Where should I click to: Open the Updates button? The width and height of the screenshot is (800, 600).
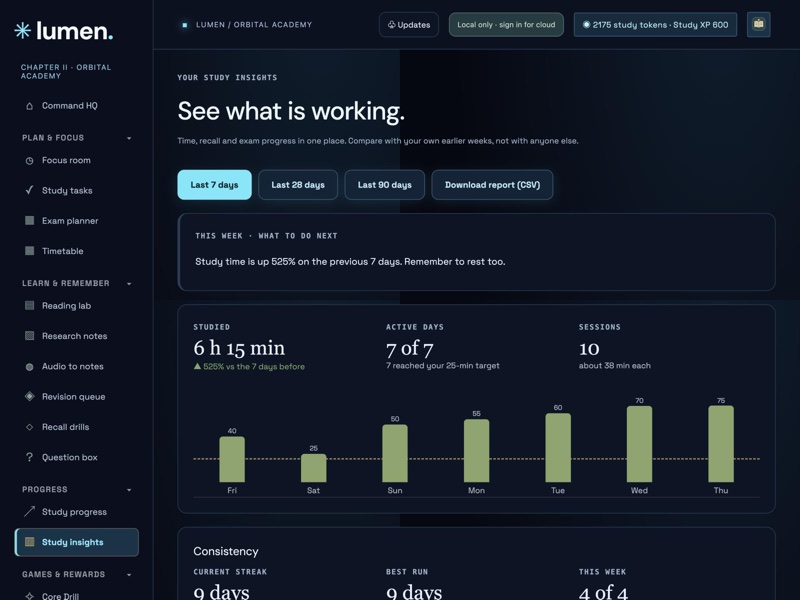409,24
